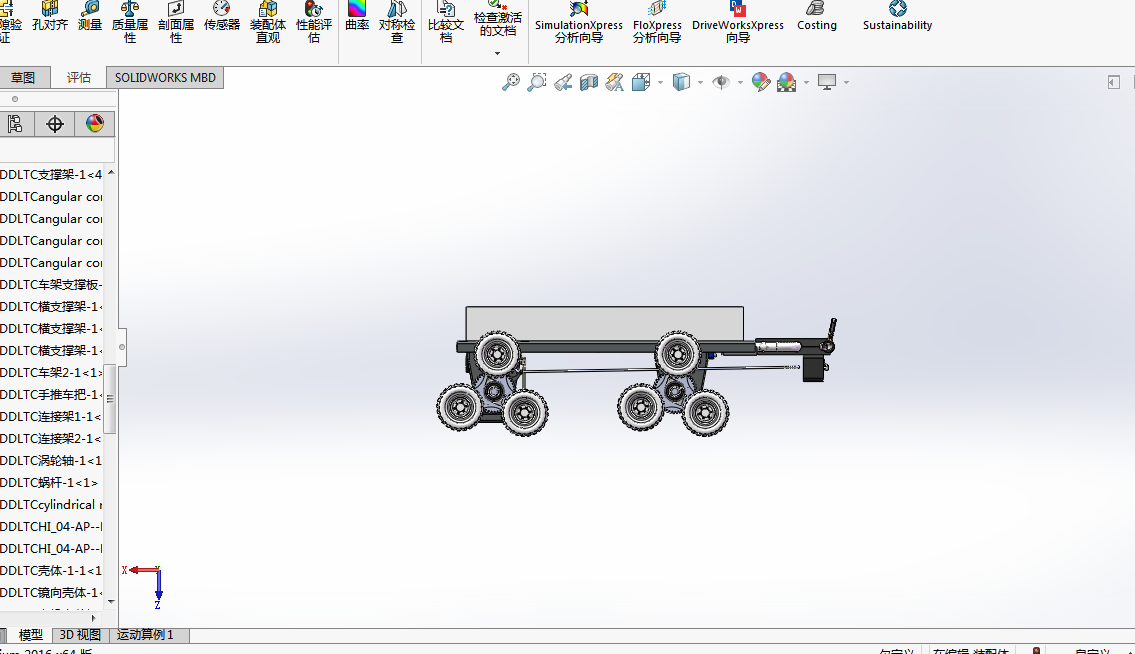The image size is (1135, 654).
Task: Click the Dynamic Annotation Views icon
Action: pos(615,83)
